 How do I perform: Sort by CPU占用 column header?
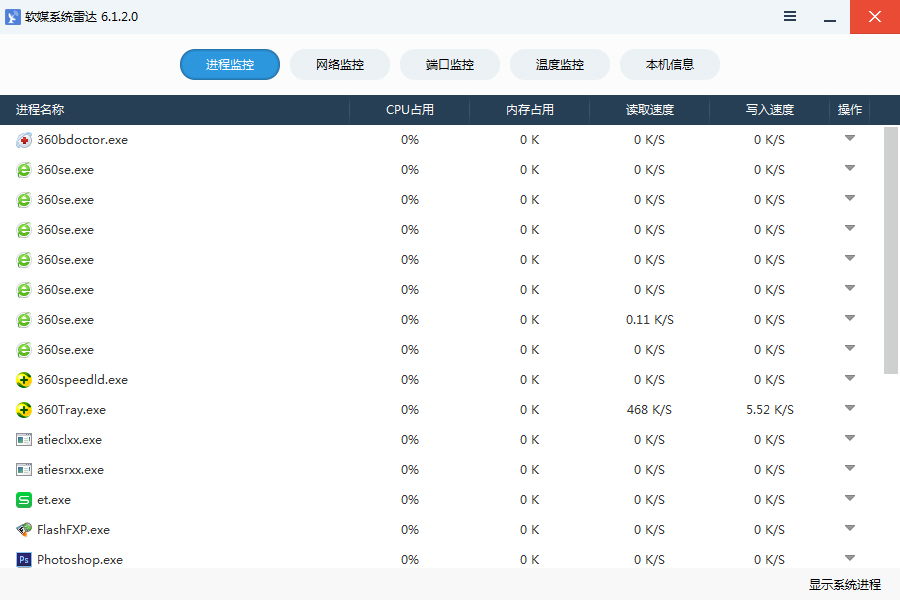pyautogui.click(x=410, y=110)
